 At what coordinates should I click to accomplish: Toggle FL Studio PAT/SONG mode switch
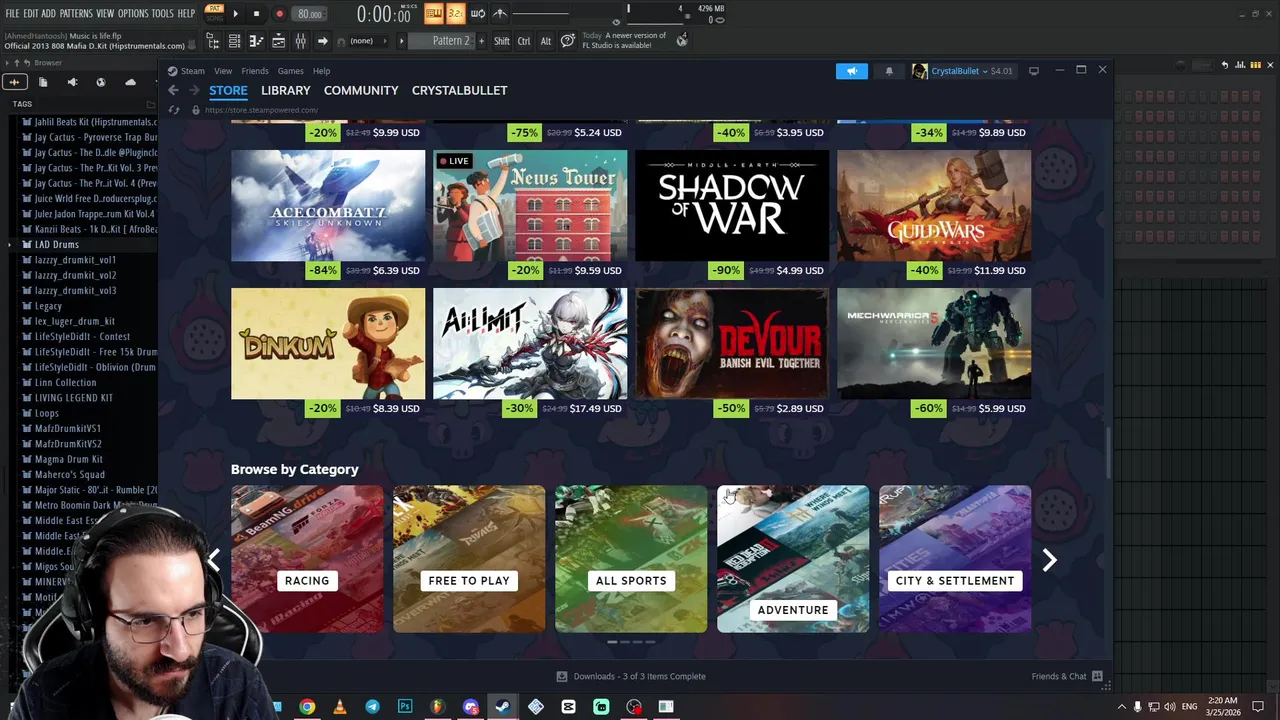point(214,13)
